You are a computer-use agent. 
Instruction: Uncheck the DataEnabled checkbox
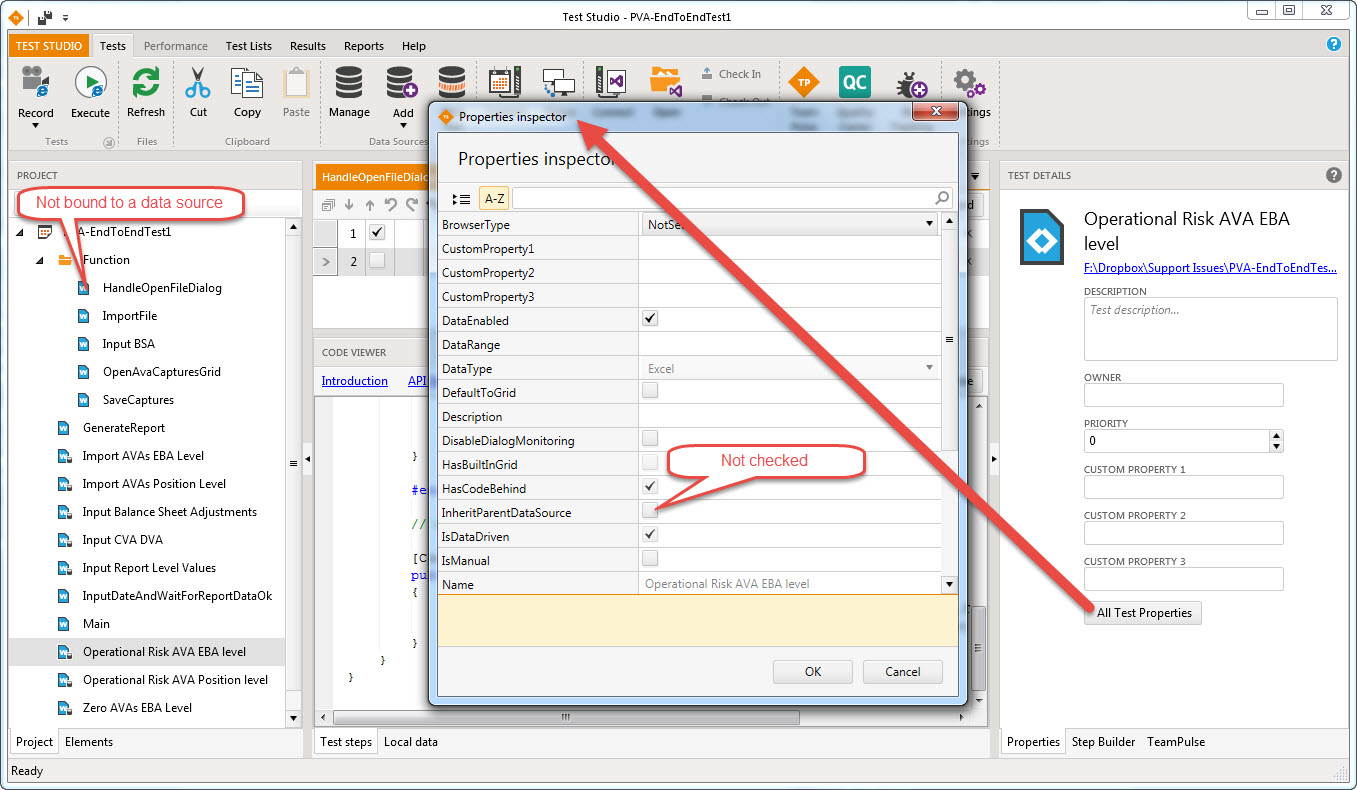click(x=650, y=319)
